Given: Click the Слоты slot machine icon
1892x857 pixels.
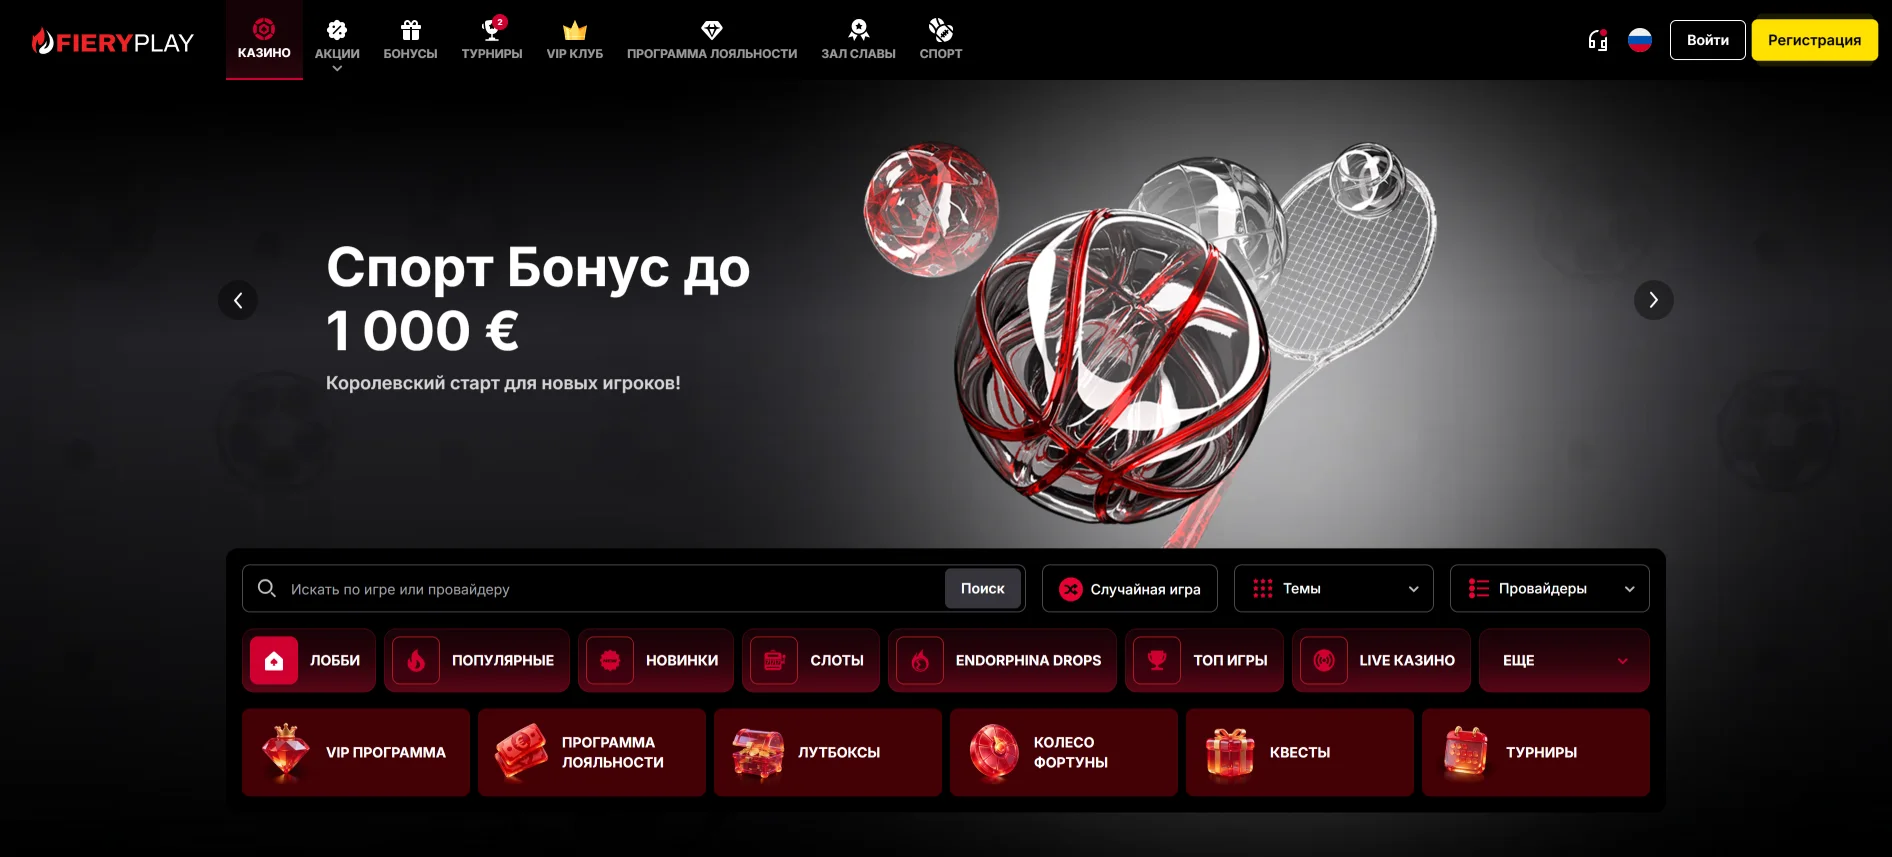Looking at the screenshot, I should [774, 661].
